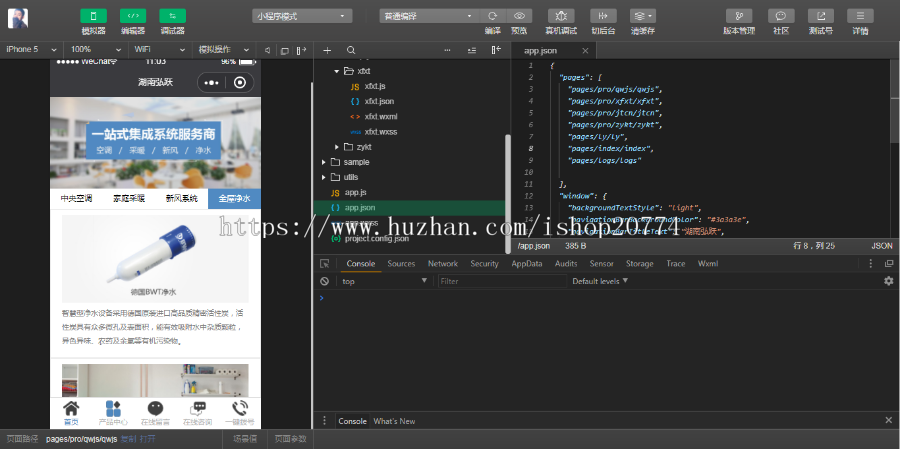The width and height of the screenshot is (900, 449).
Task: Click the clear console icon
Action: [x=324, y=281]
